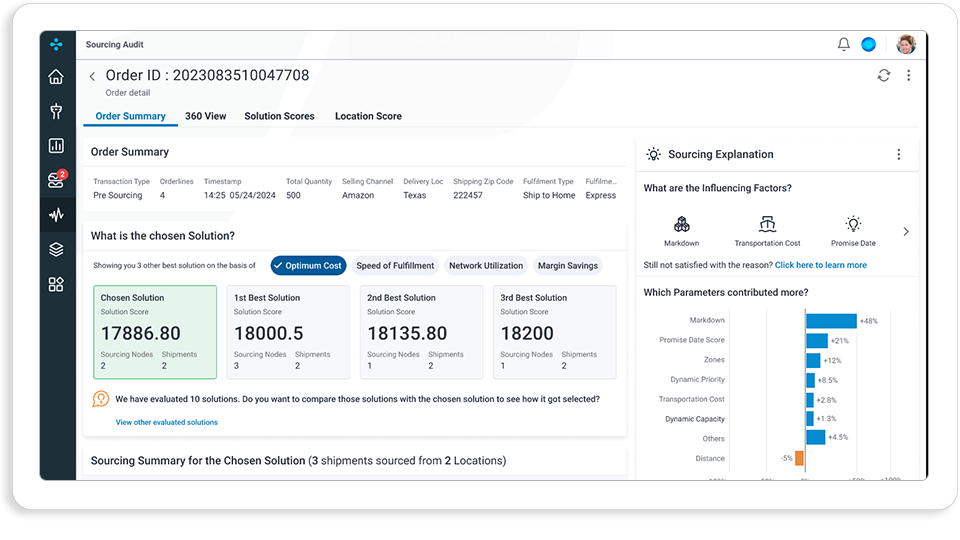Viewport: 960px width, 540px height.
Task: Select the Speed of Fulfillment chip
Action: [395, 265]
